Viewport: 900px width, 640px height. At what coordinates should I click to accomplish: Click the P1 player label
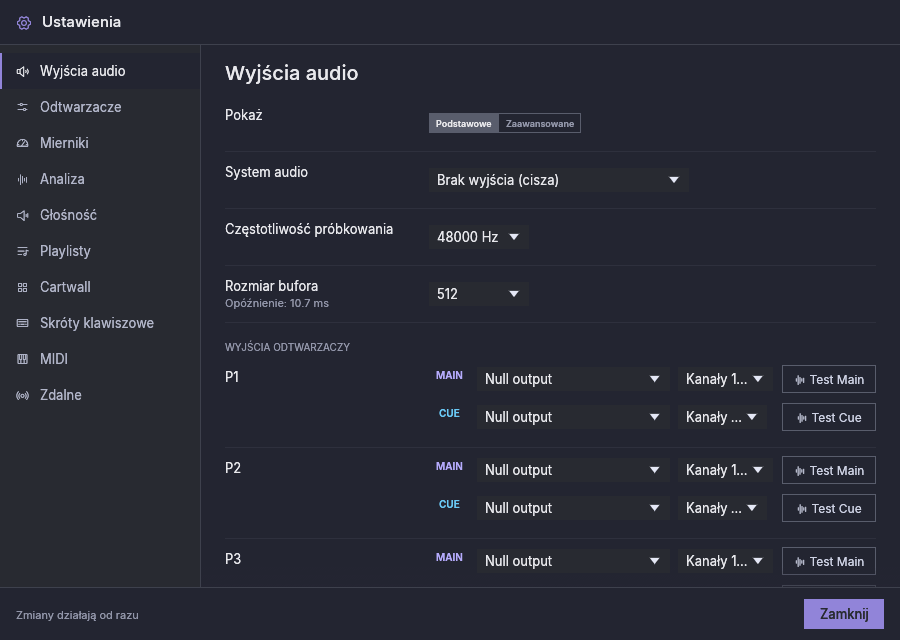[232, 377]
